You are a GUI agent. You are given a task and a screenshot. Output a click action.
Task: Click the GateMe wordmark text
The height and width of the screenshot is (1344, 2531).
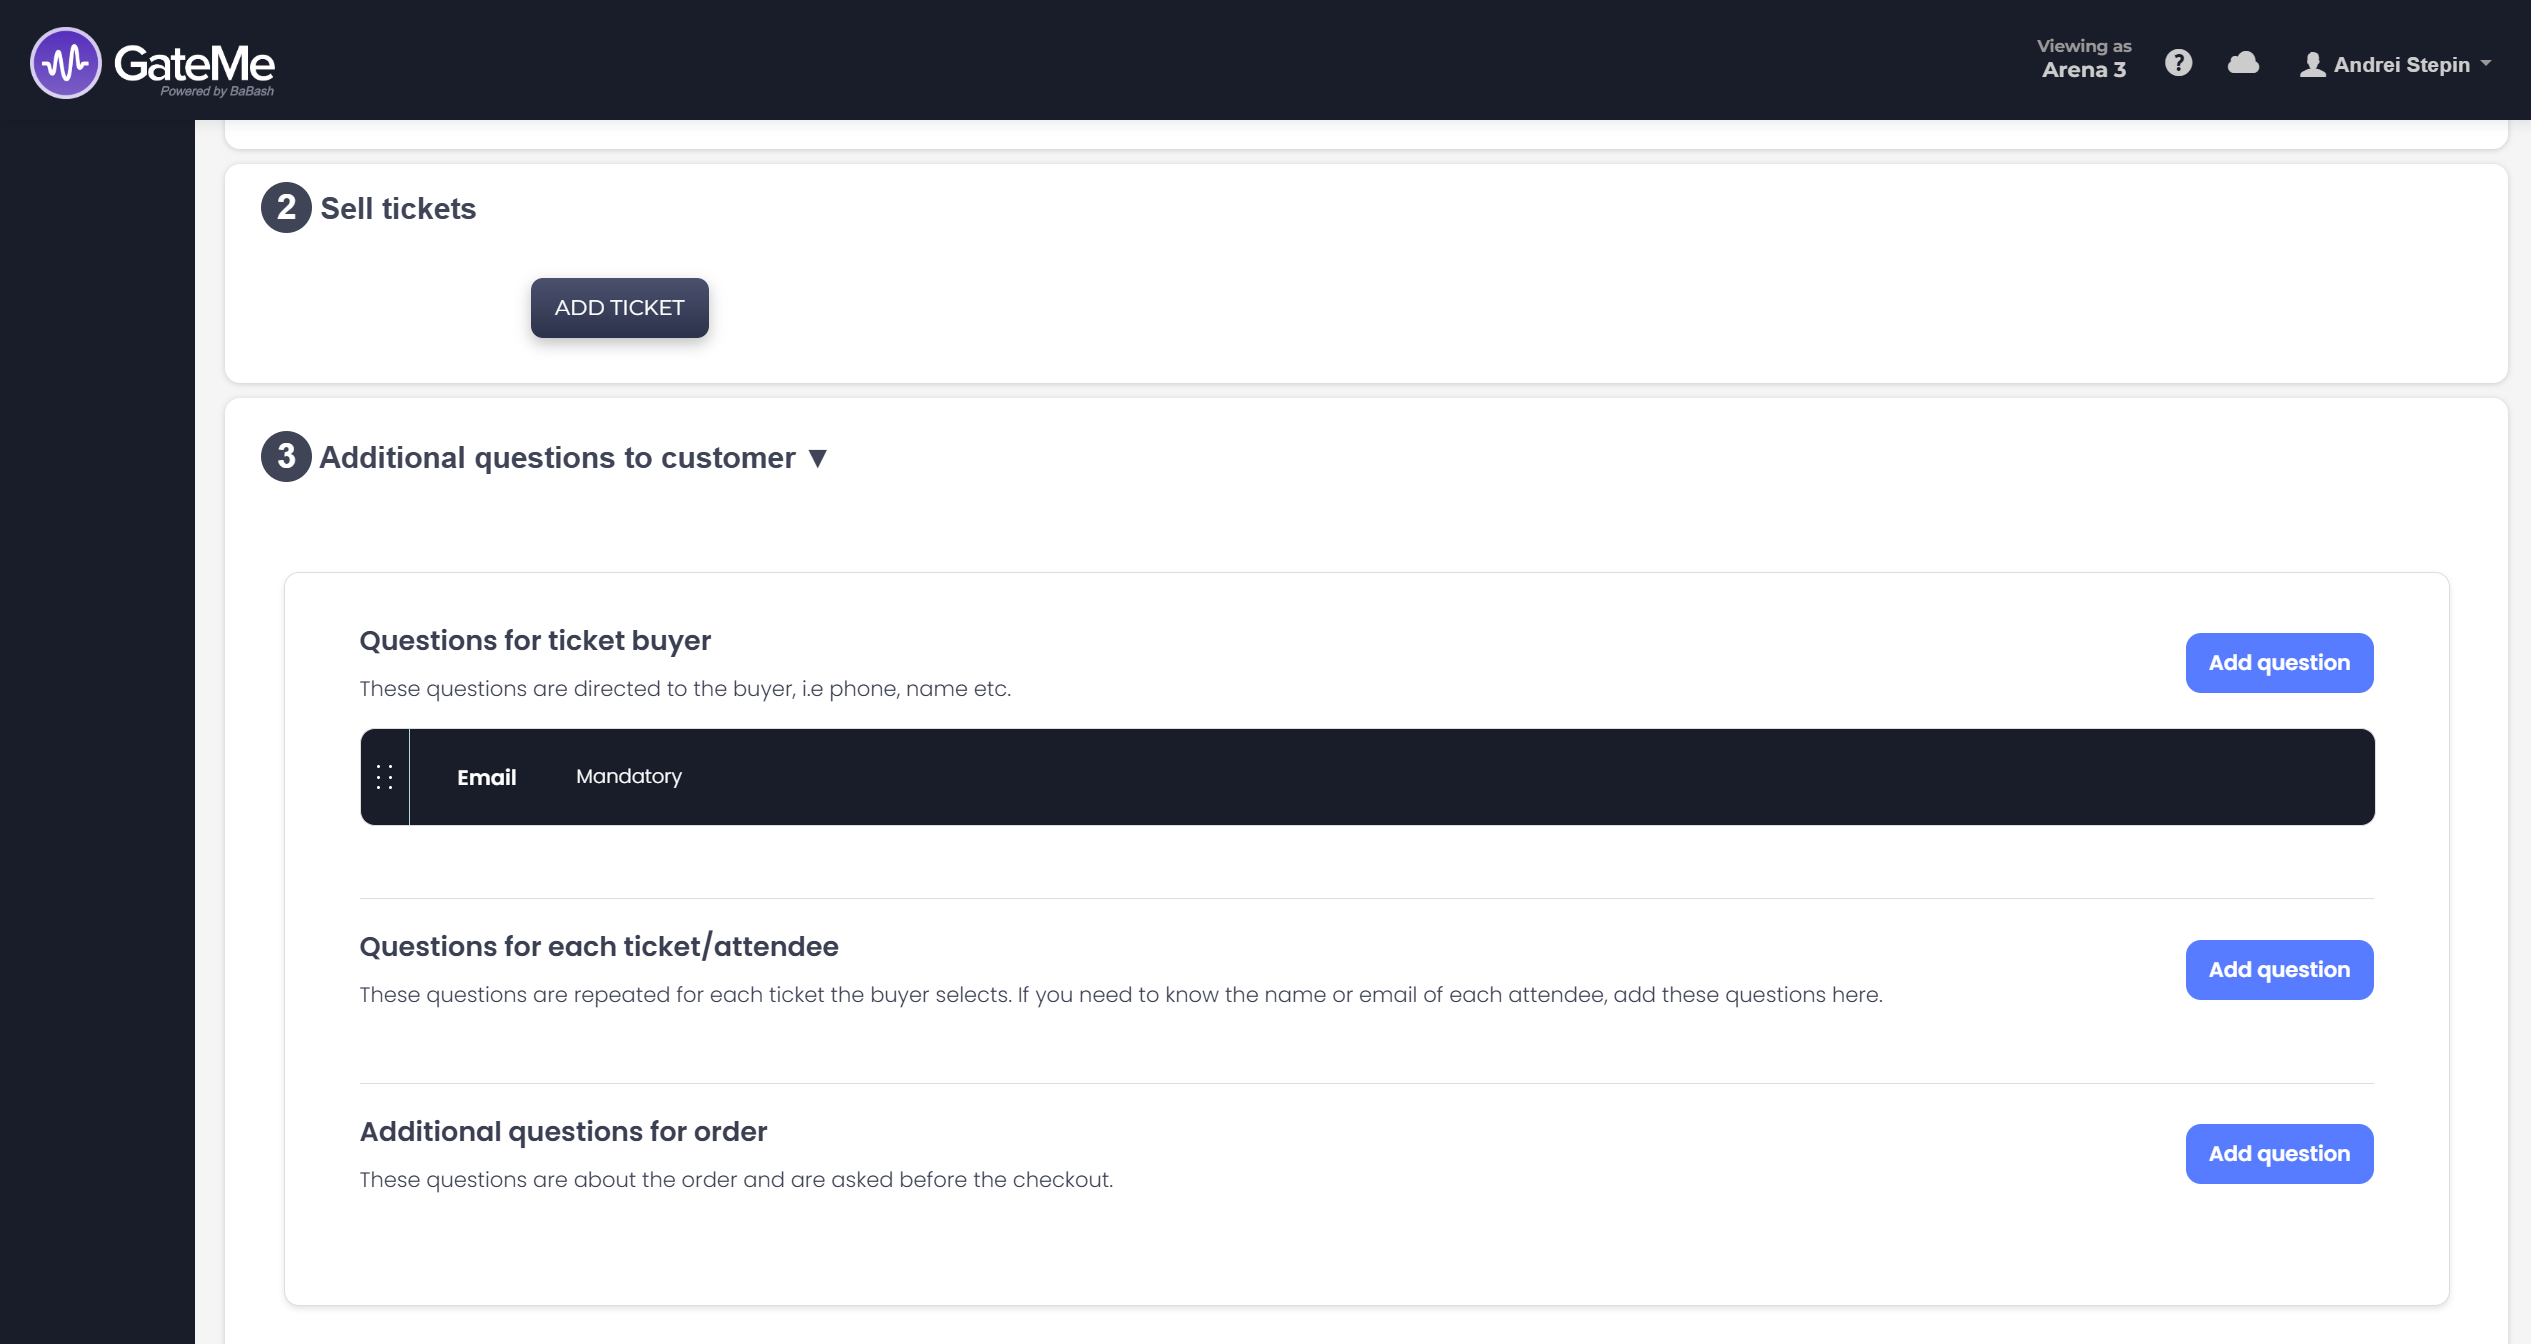tap(194, 63)
